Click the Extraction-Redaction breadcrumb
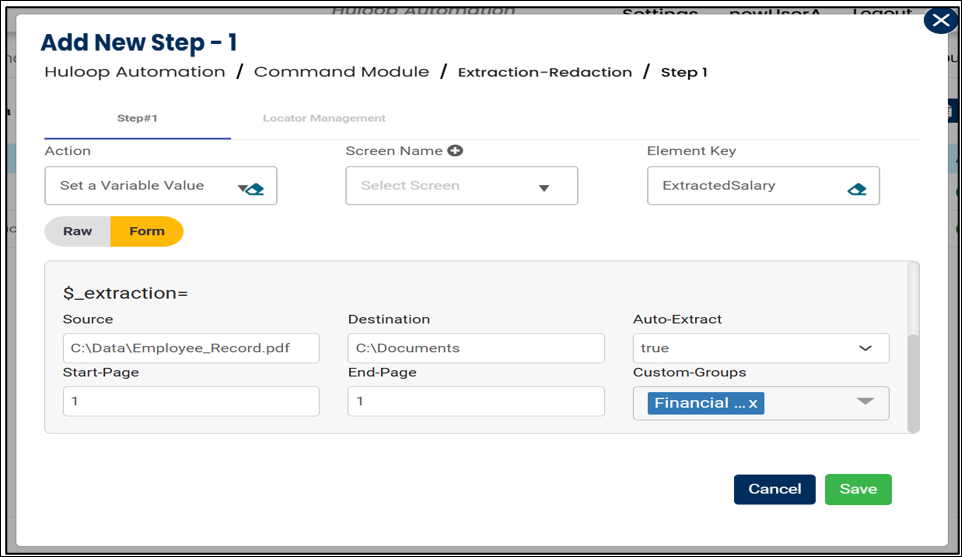The image size is (962, 557). (x=545, y=72)
